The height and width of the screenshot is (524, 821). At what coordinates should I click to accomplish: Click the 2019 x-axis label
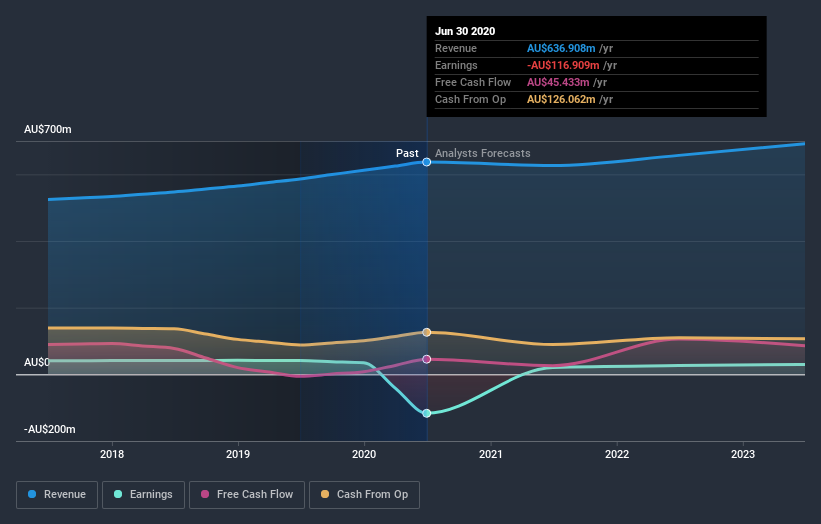pos(238,454)
